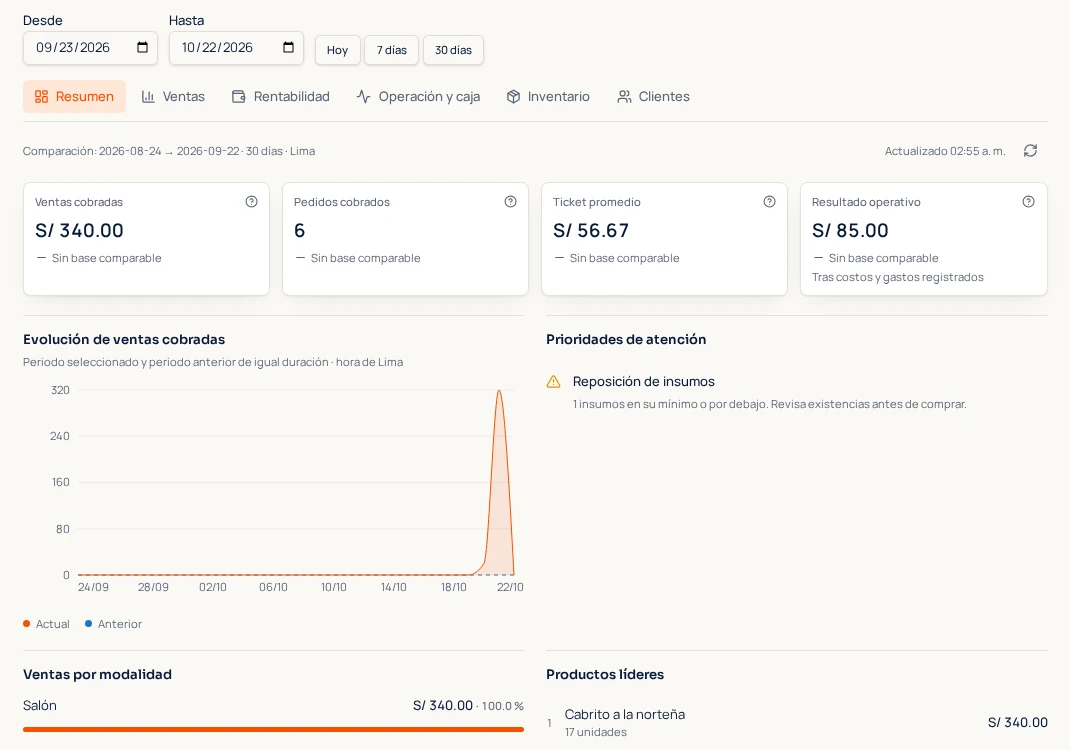Click the Resumen tab grid icon
Viewport: 1070px width, 750px height.
pos(42,96)
